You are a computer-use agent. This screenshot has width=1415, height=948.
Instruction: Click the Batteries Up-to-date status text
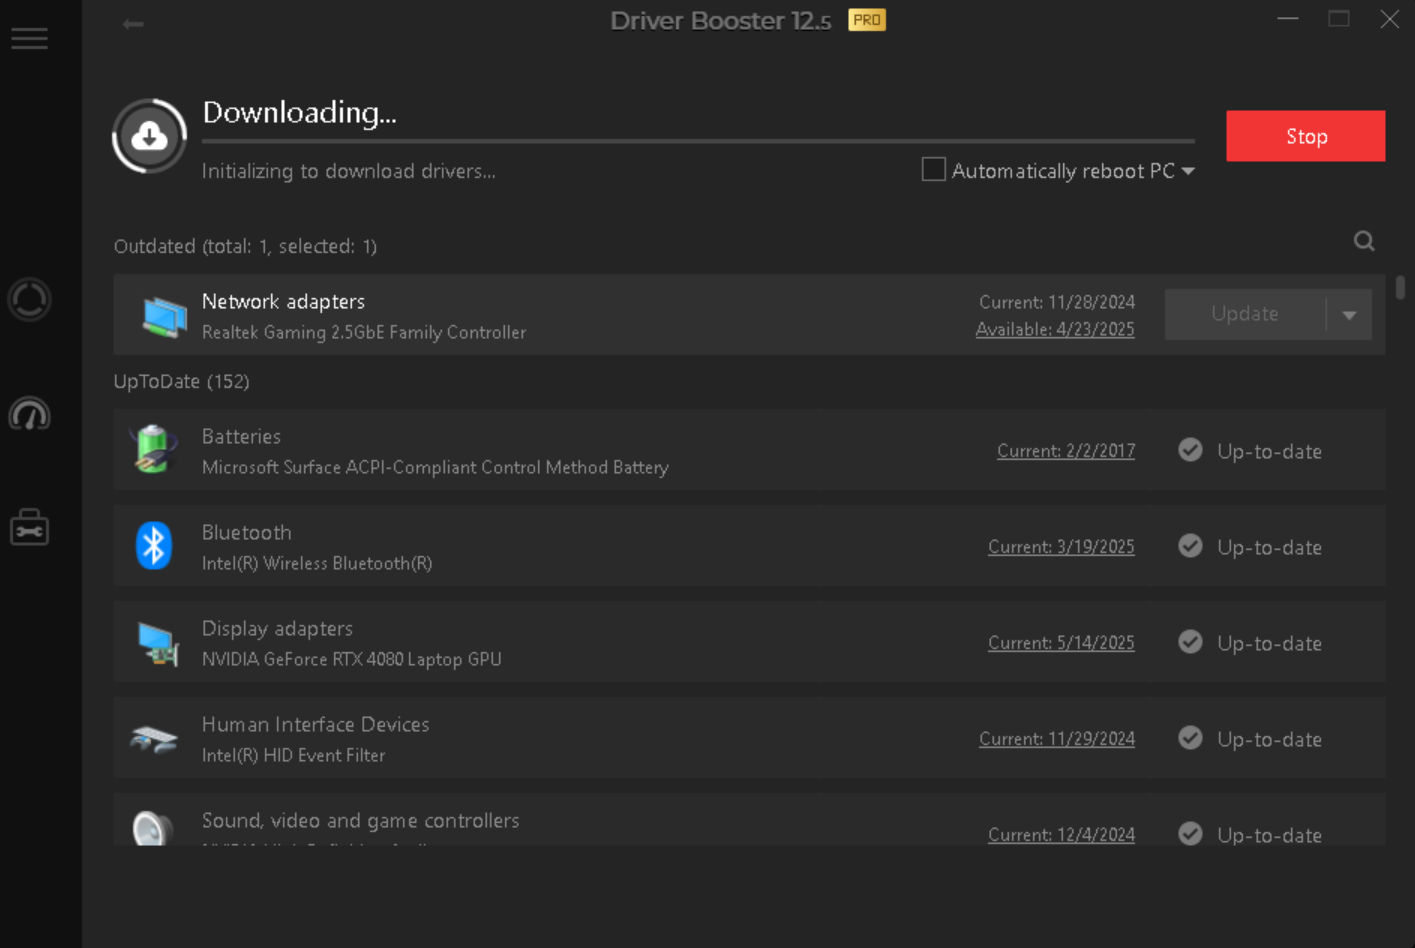pos(1269,451)
